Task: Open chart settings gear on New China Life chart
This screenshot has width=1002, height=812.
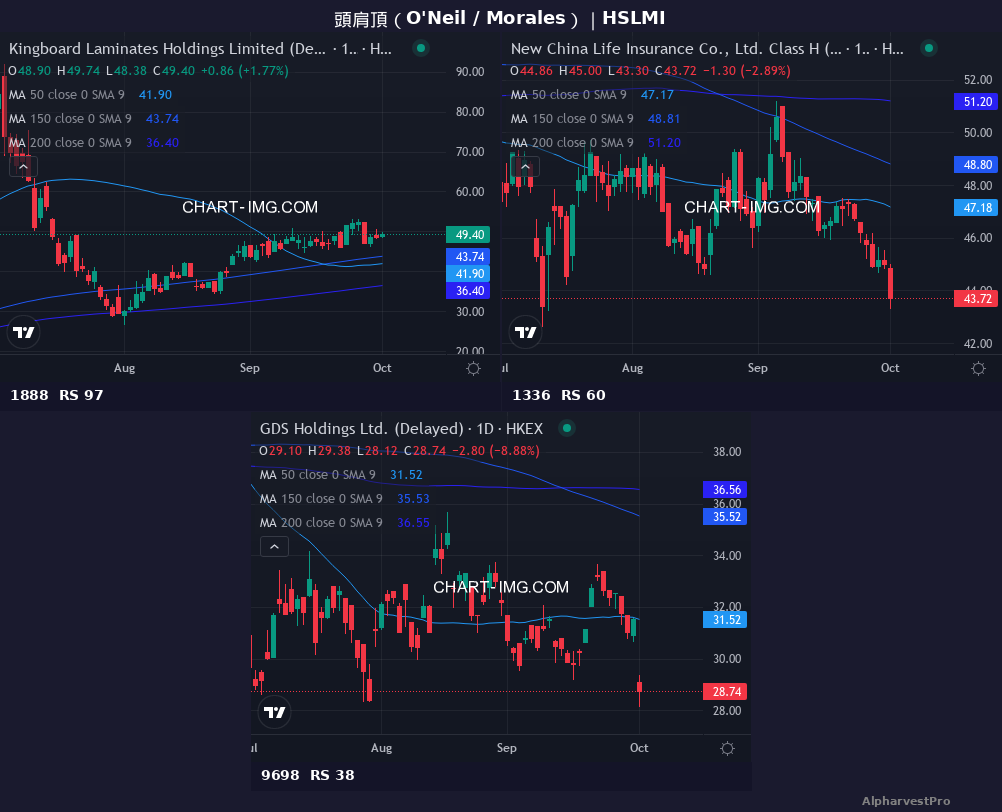Action: coord(978,369)
